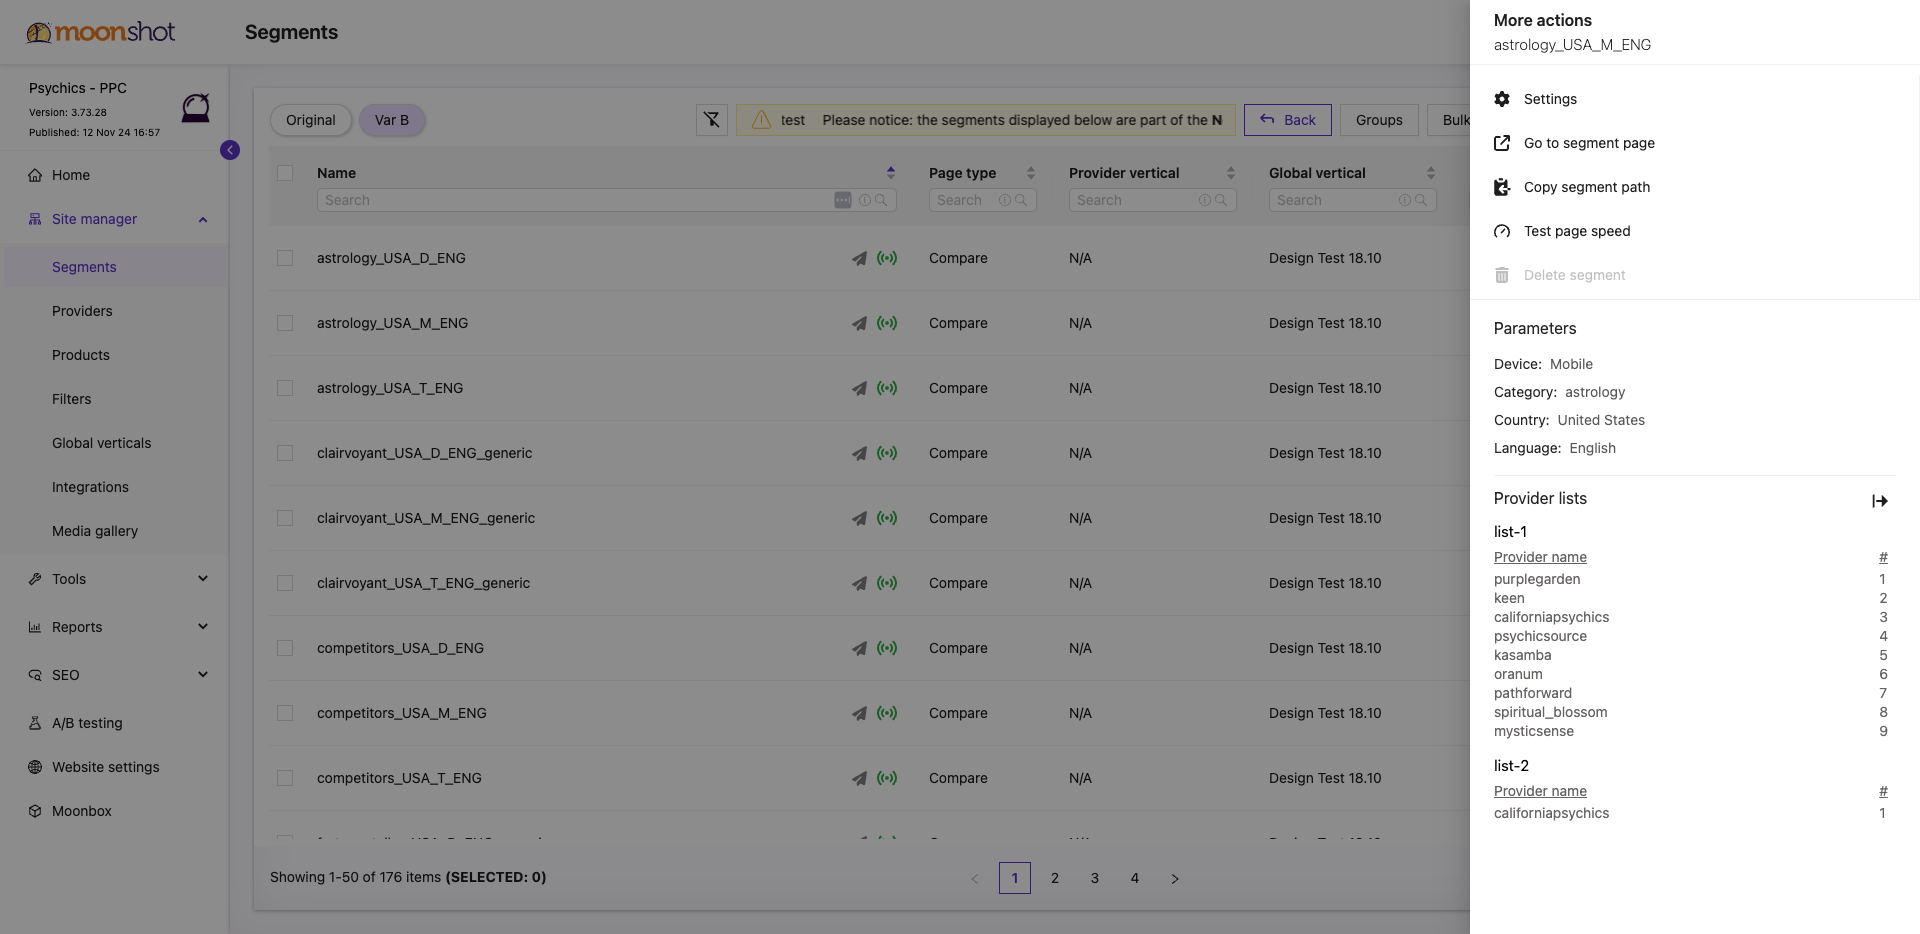Switch to Var B variant tab
1920x934 pixels.
click(392, 120)
